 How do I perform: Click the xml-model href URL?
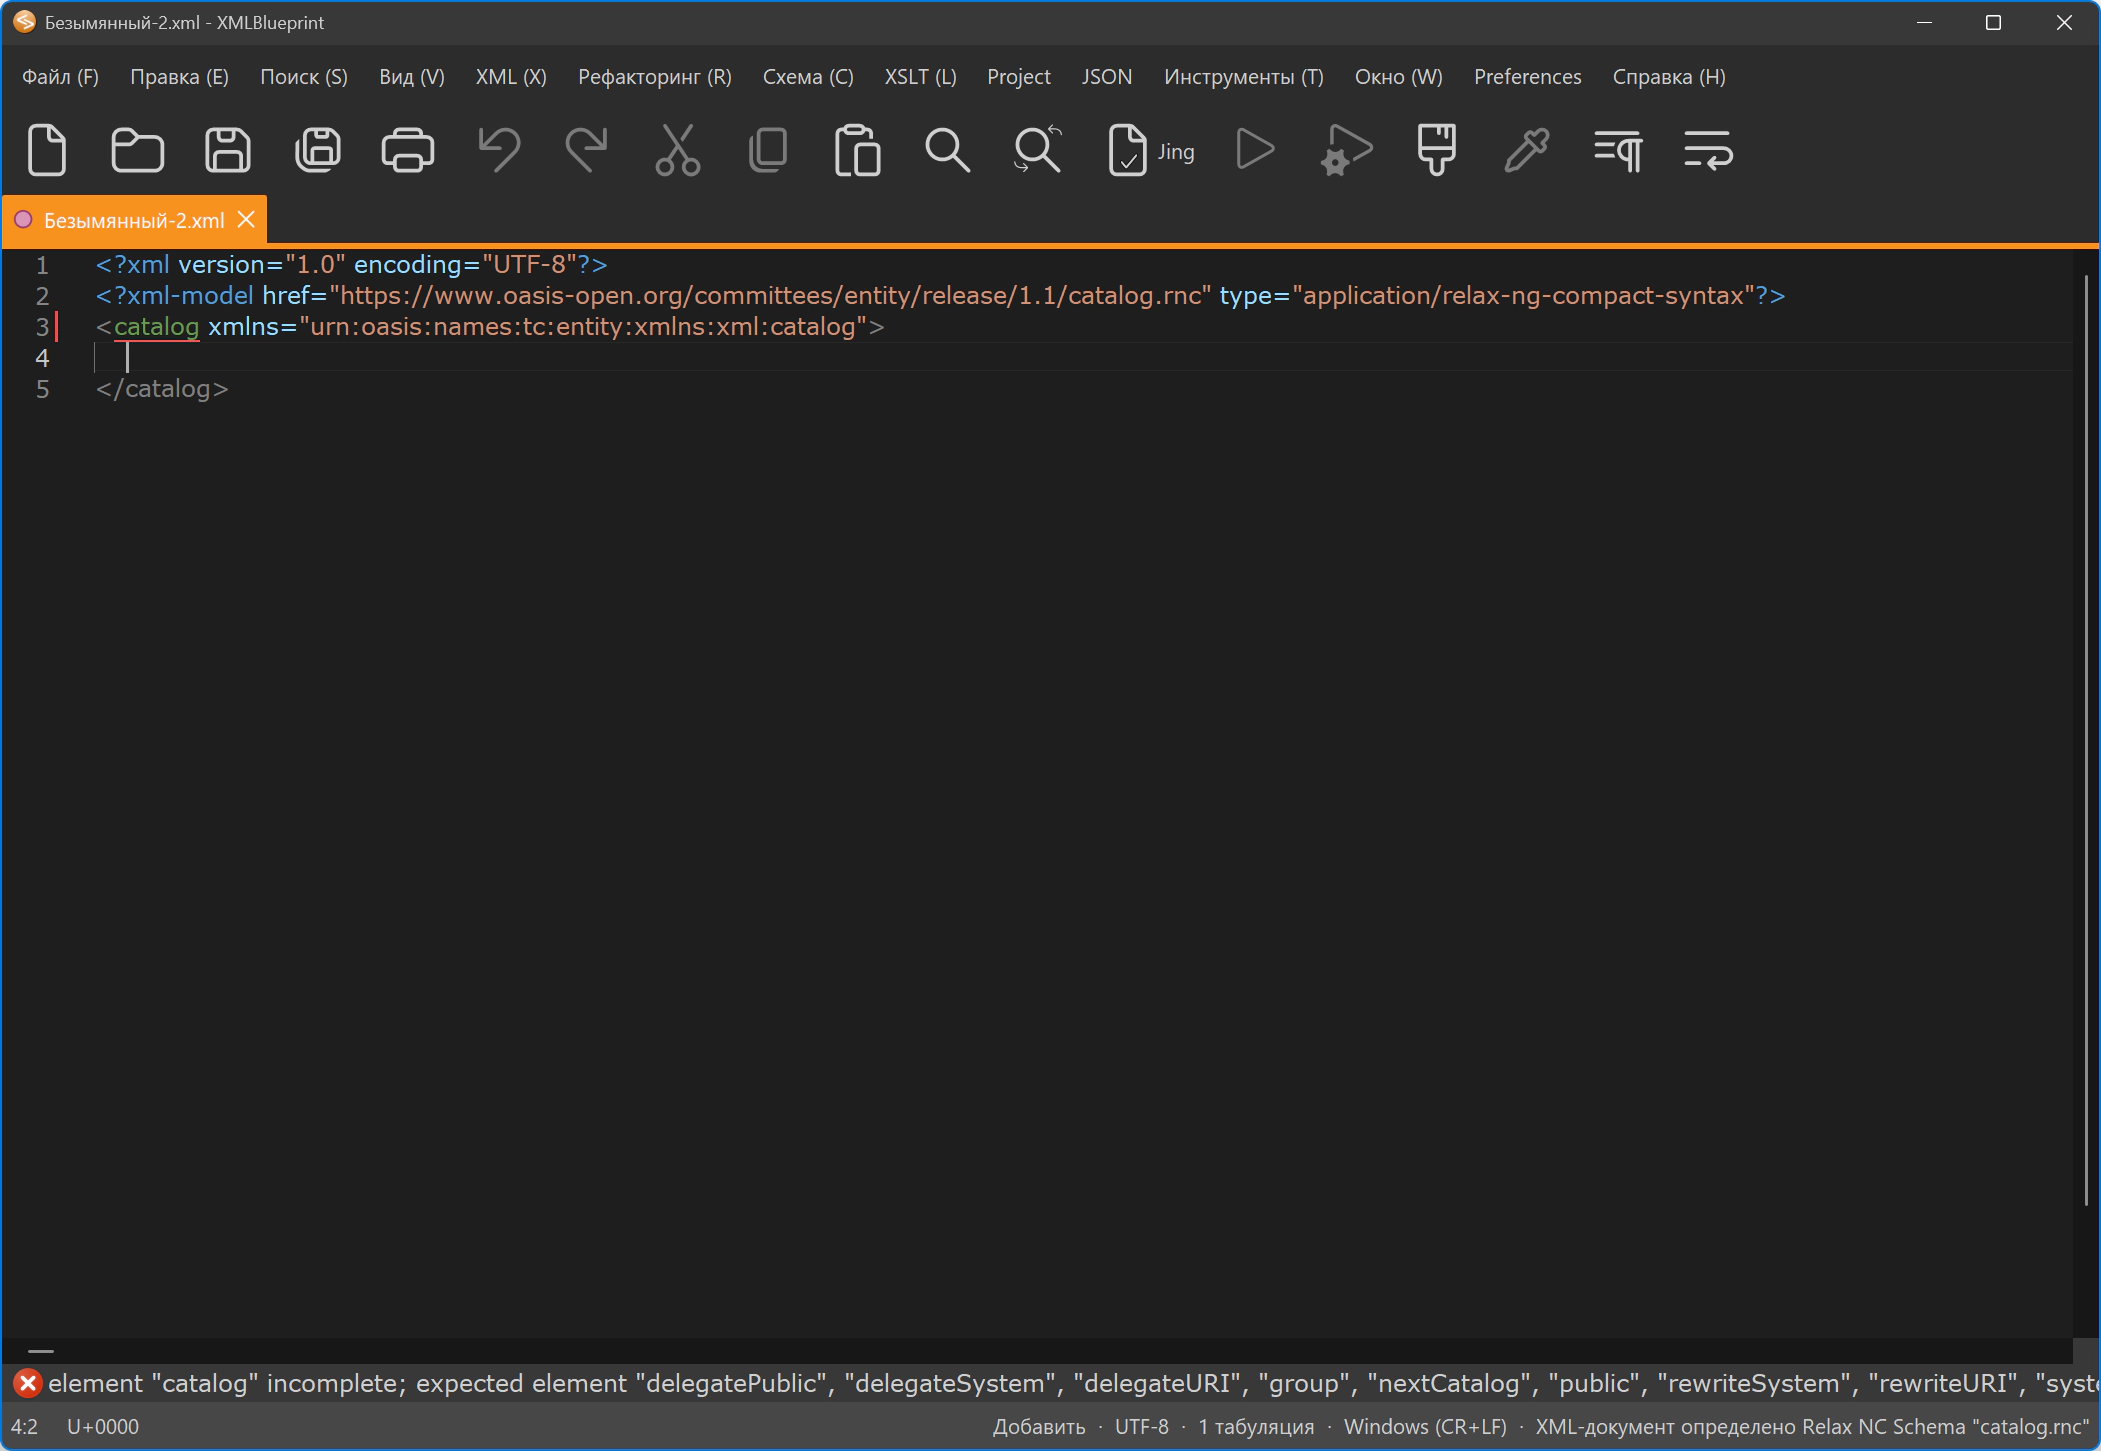771,296
